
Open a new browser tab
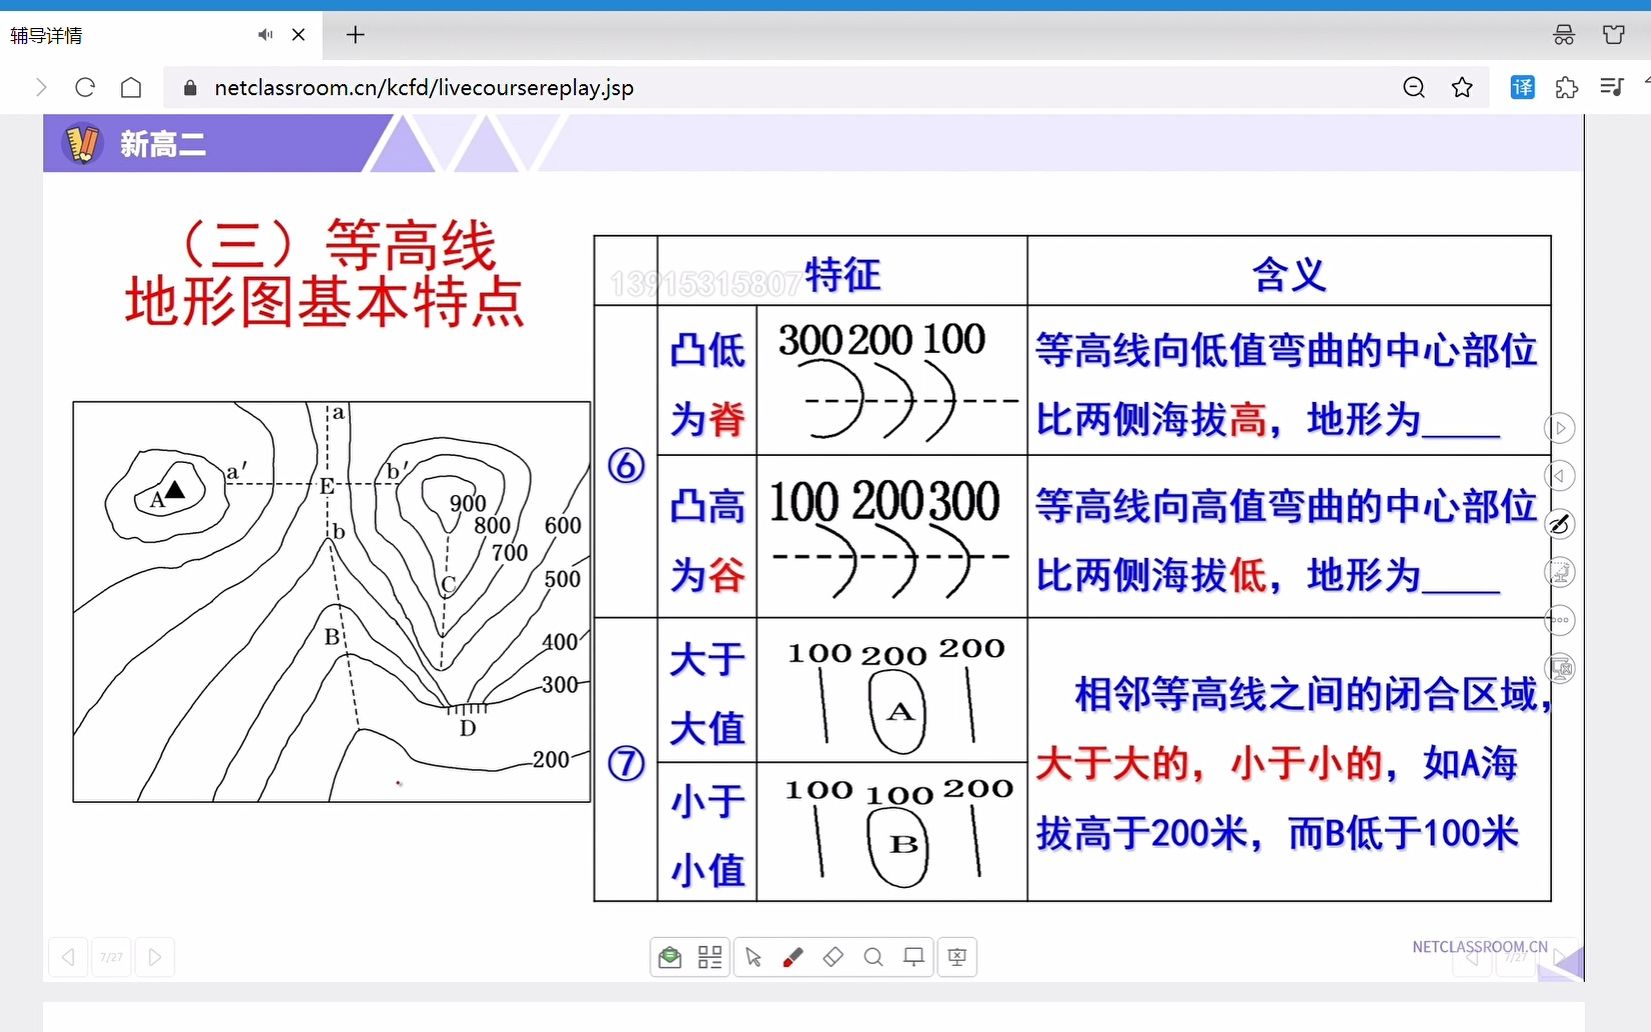355,35
